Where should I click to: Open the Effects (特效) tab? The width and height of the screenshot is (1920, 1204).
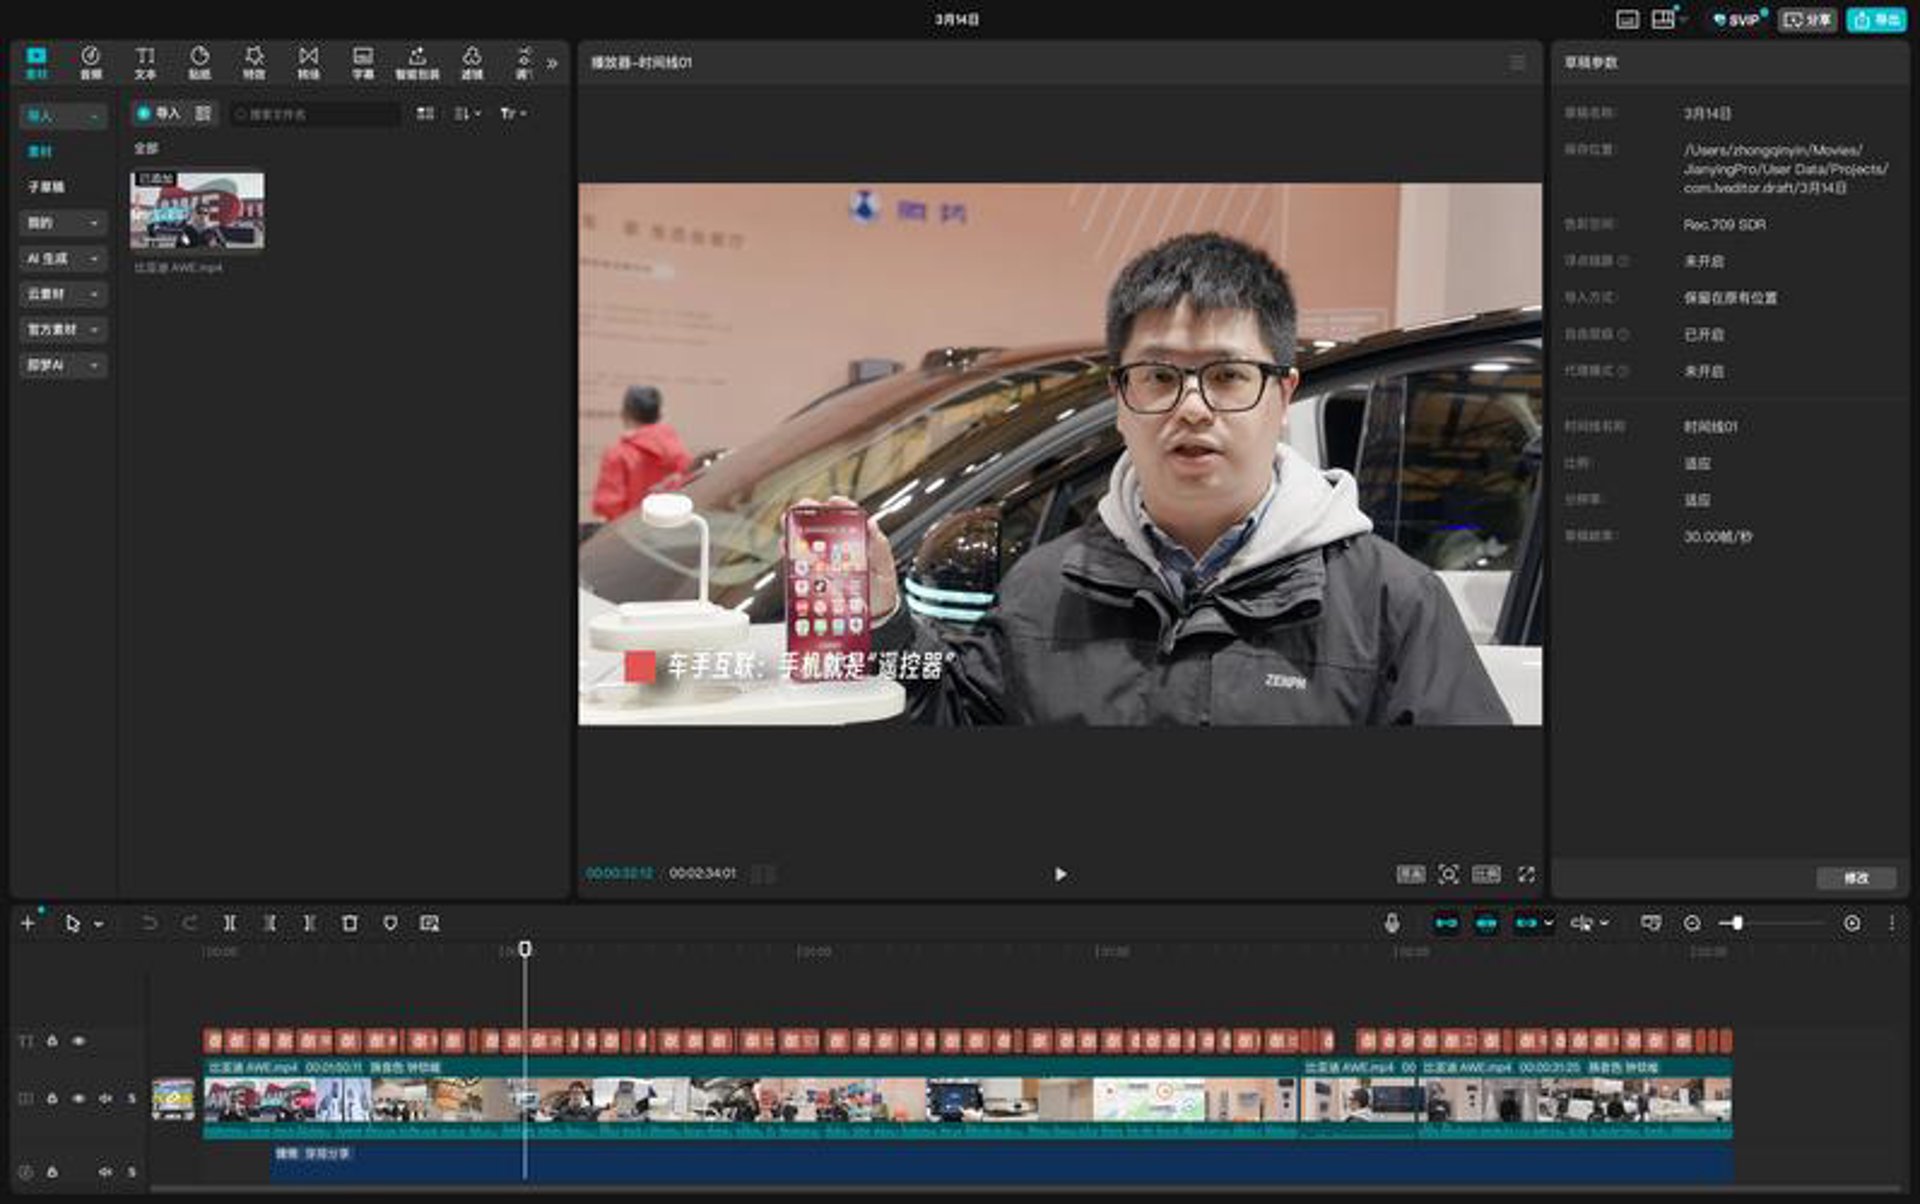coord(254,62)
